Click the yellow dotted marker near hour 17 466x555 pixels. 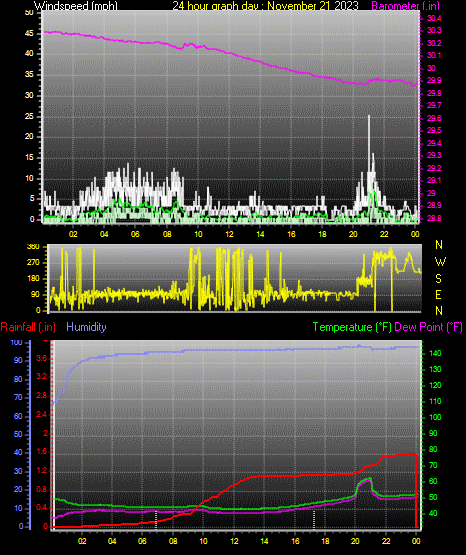(x=313, y=520)
